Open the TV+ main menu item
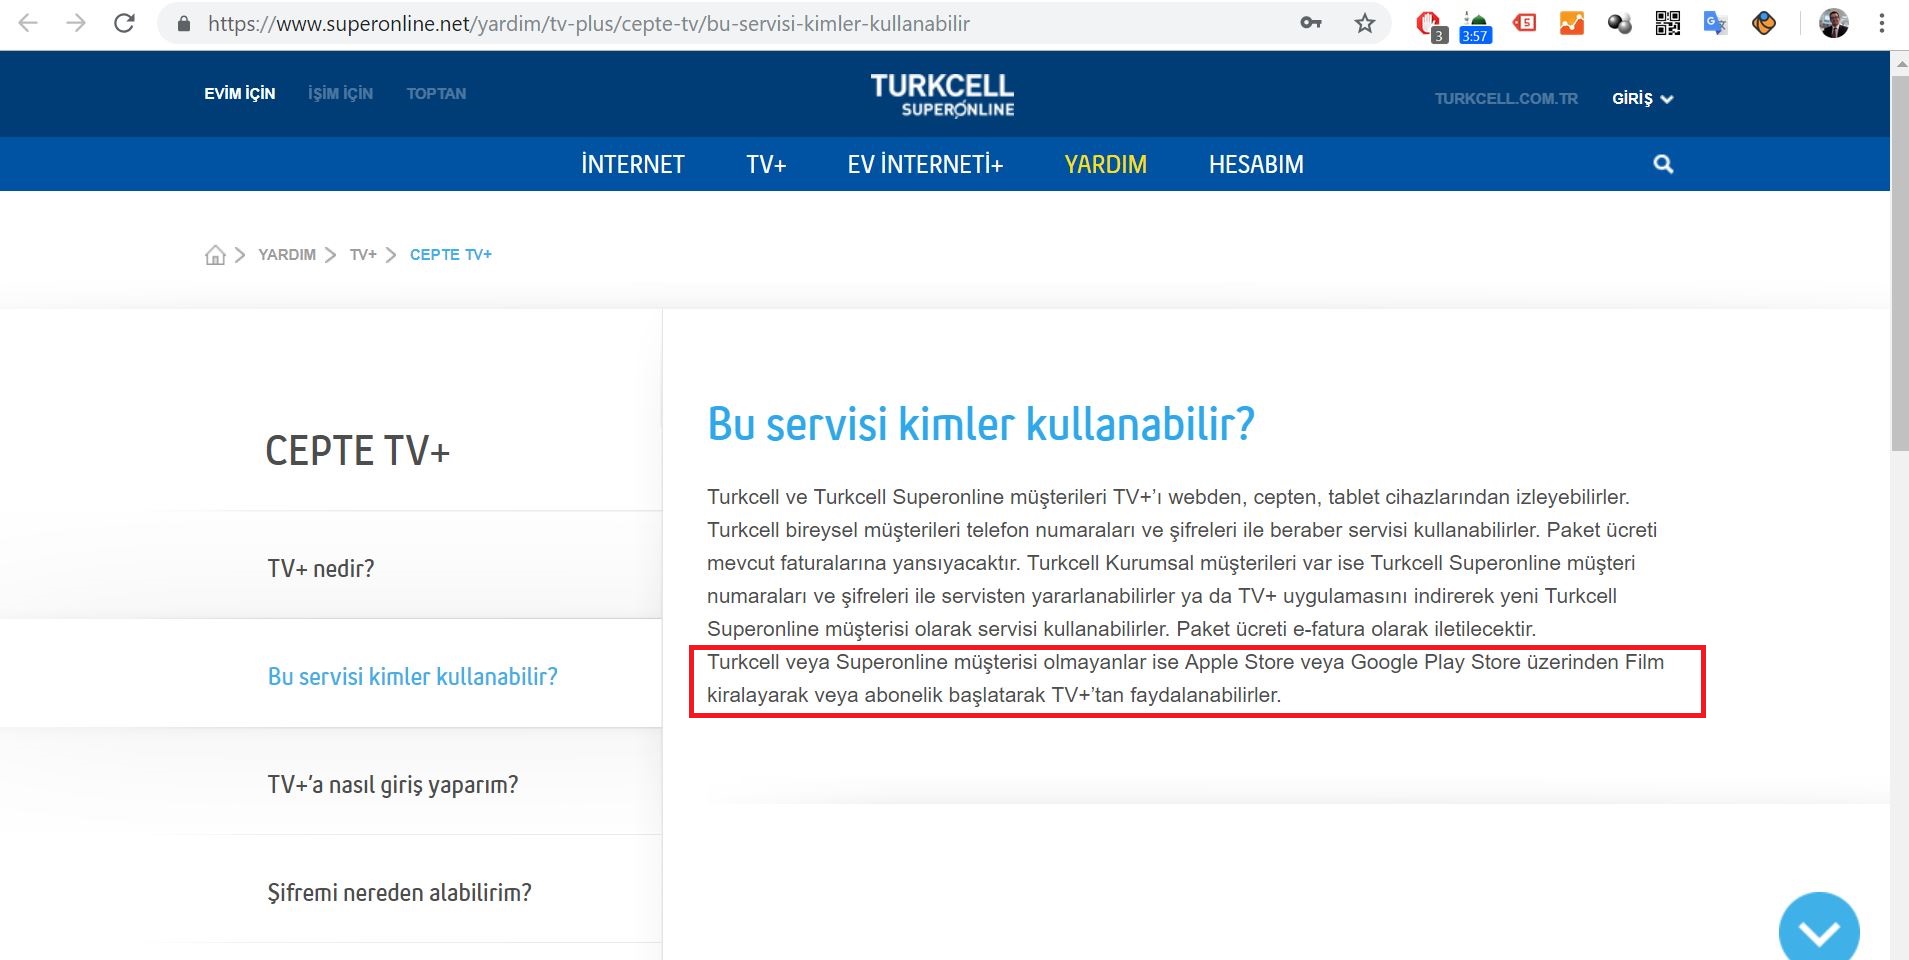Screen dimensions: 1909x960 click(766, 164)
